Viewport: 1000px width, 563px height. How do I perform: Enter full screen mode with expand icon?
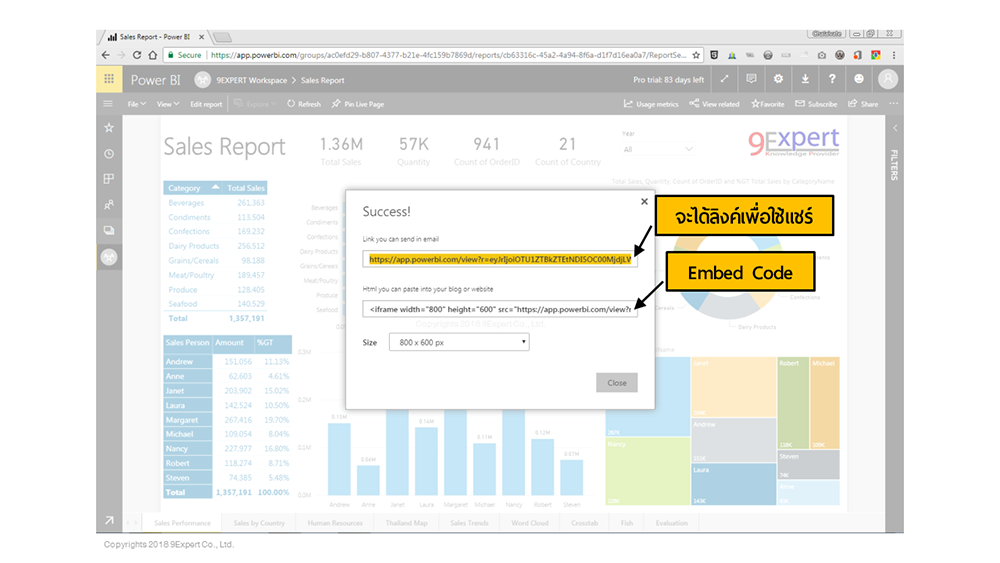[725, 80]
